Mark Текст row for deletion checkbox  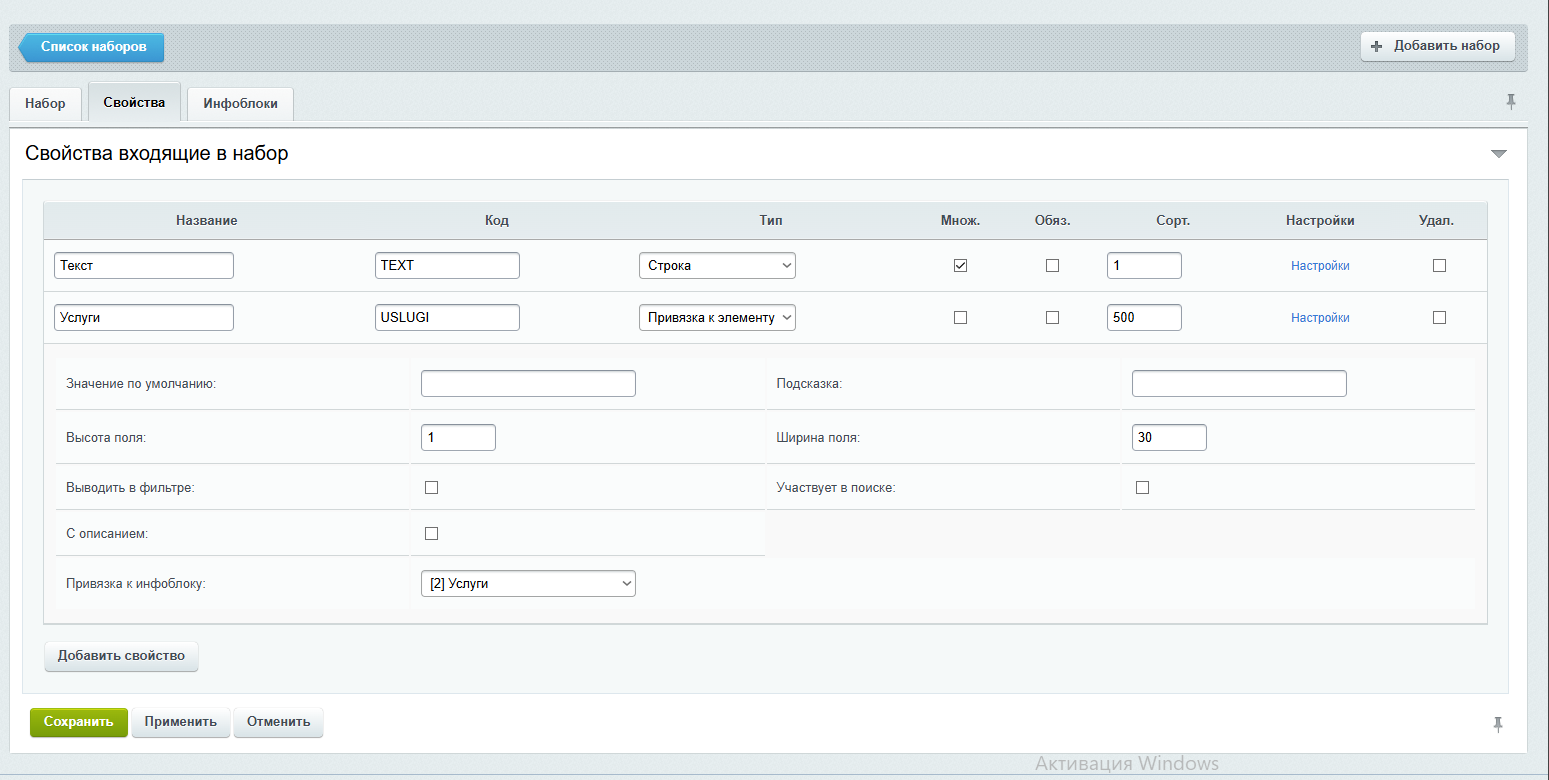[1439, 266]
